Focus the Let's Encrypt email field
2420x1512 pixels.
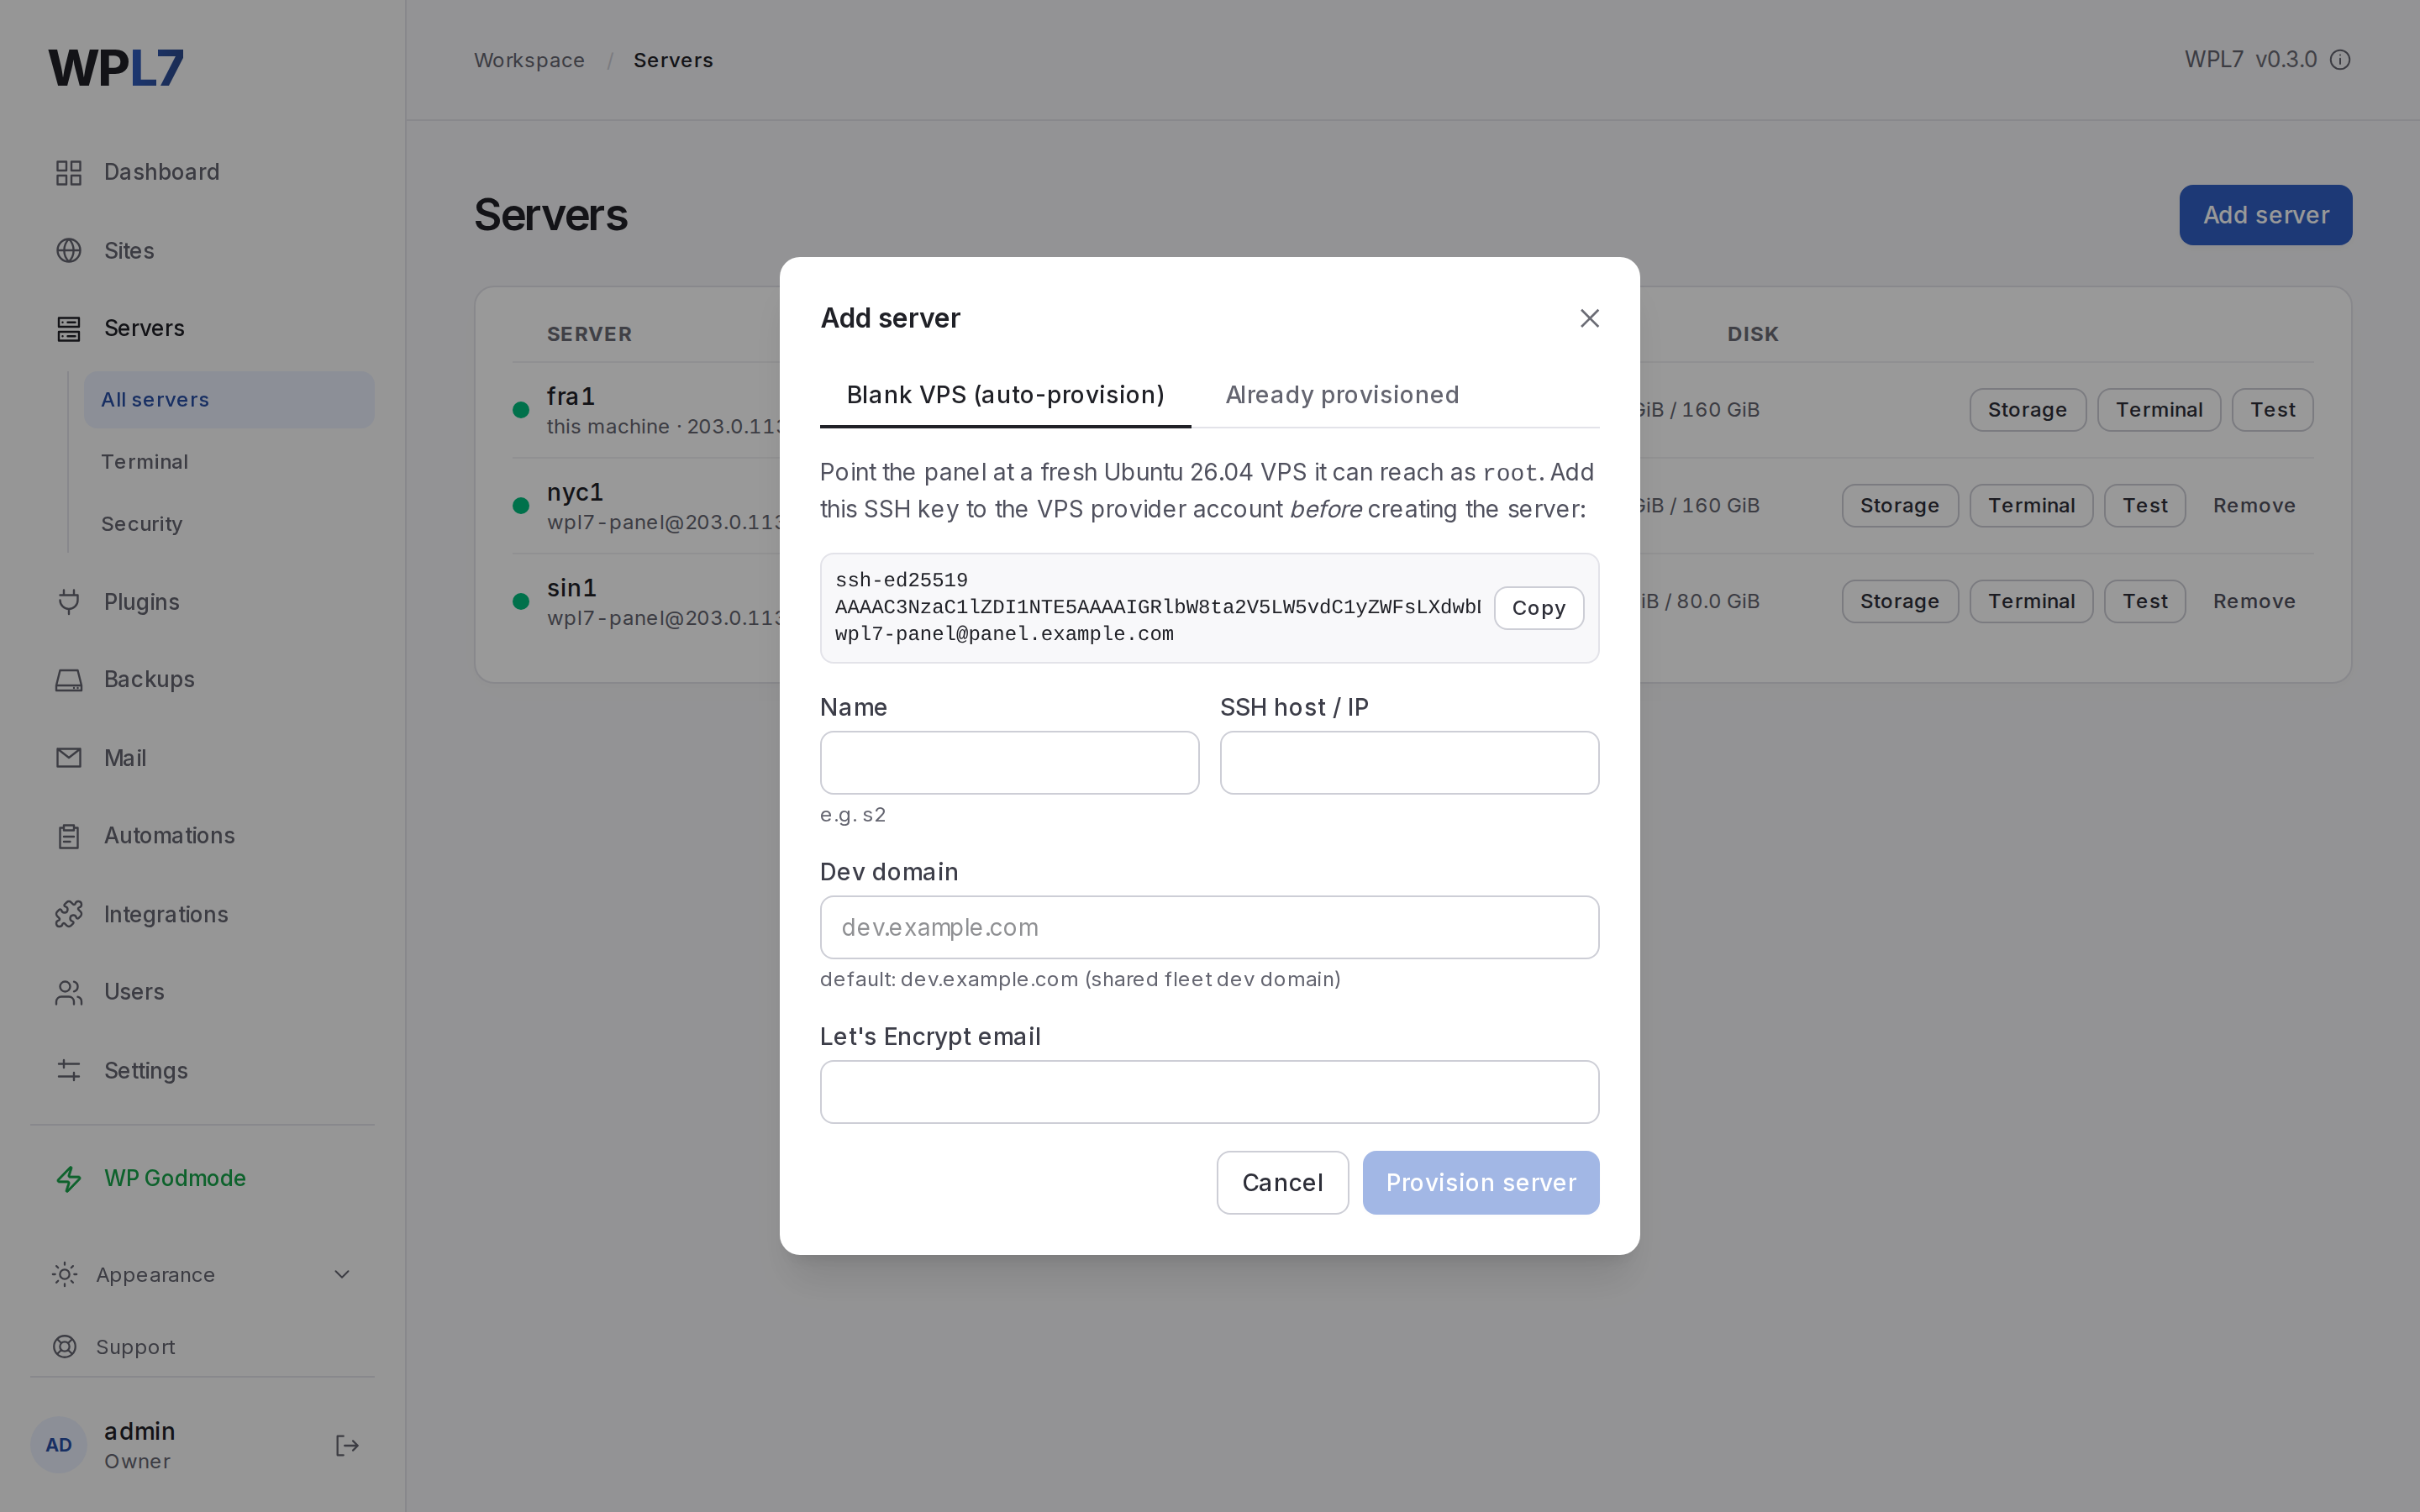coord(1209,1092)
